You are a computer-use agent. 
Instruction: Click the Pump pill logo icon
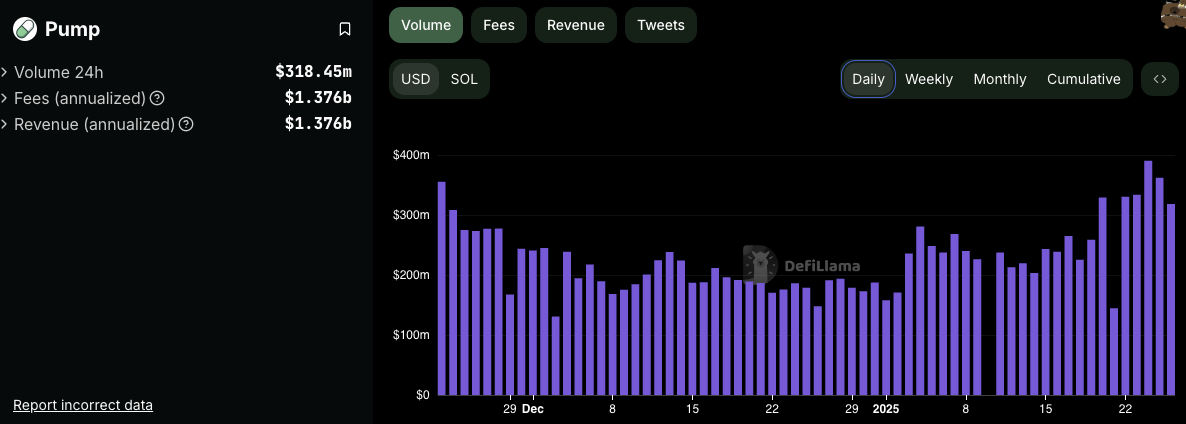[25, 29]
